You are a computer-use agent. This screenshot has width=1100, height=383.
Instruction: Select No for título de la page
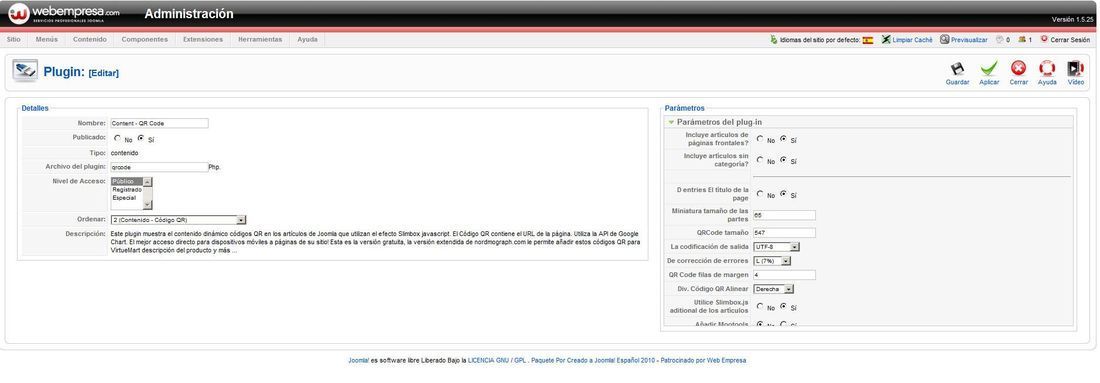[760, 194]
